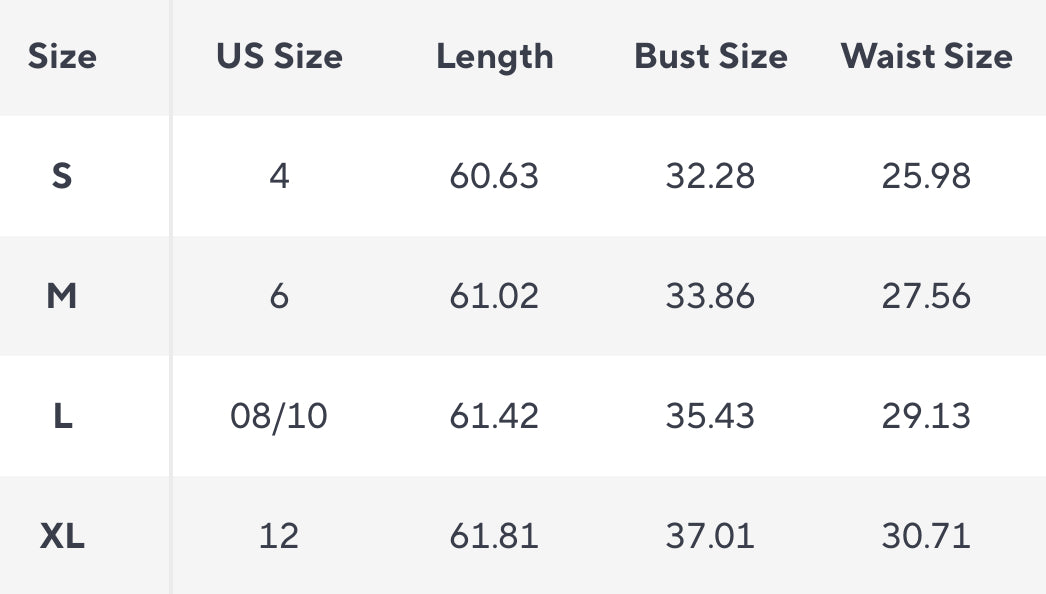Select the L size row label
This screenshot has width=1046, height=594.
coord(62,416)
